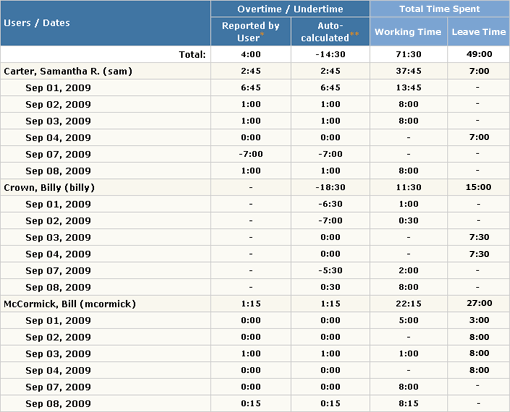
Task: Select the Reported by User column header
Action: point(251,32)
